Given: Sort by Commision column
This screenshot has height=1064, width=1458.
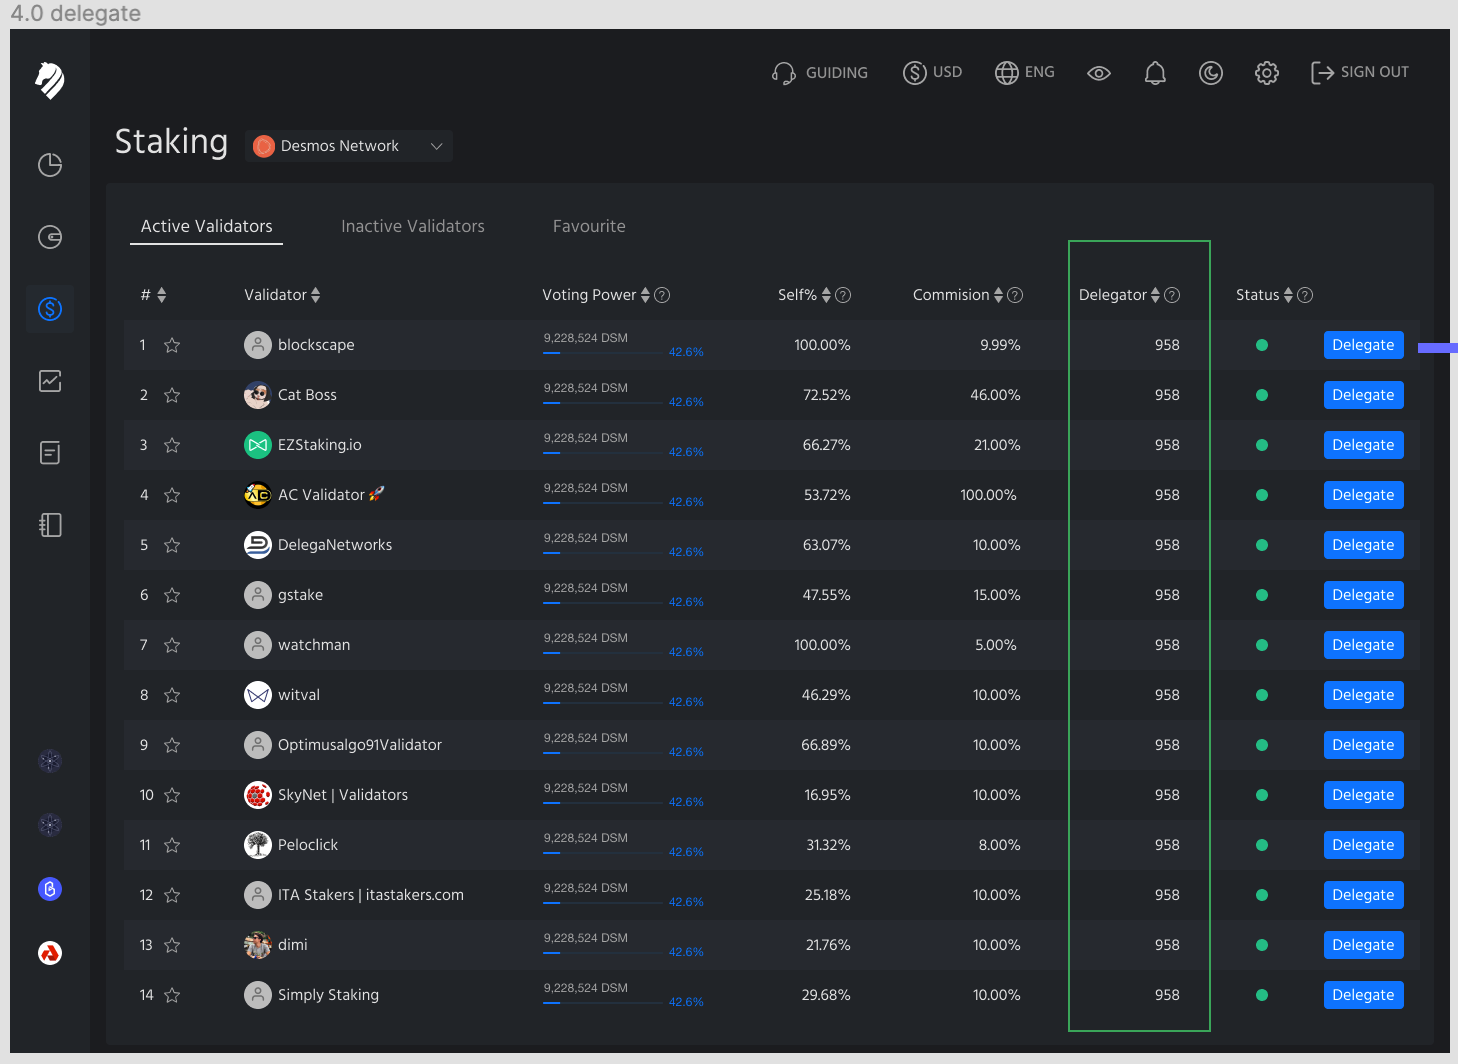Looking at the screenshot, I should click(998, 295).
